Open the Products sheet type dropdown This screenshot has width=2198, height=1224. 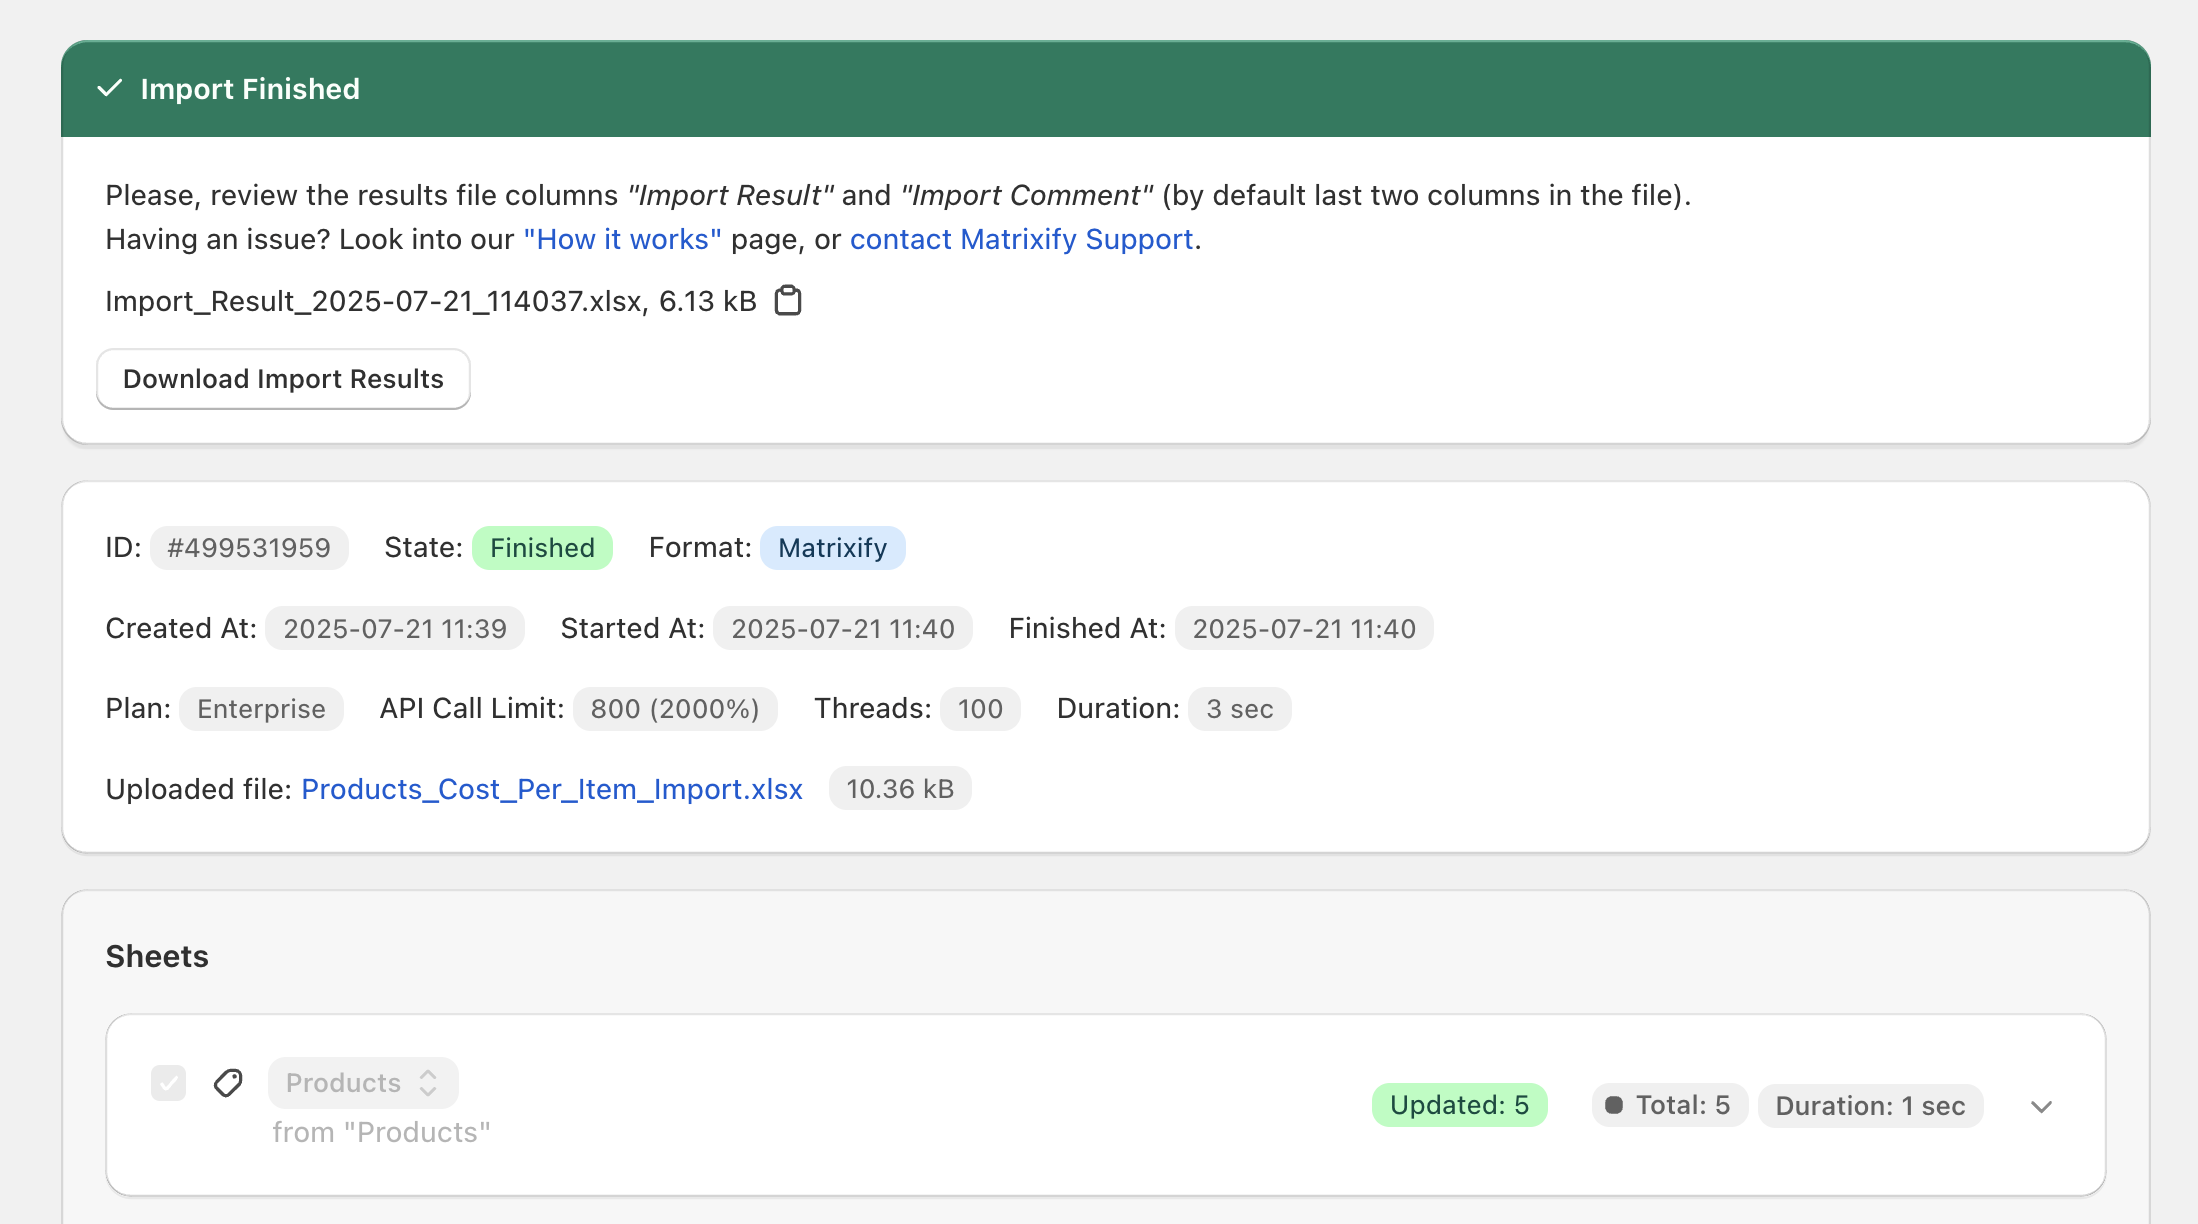363,1083
